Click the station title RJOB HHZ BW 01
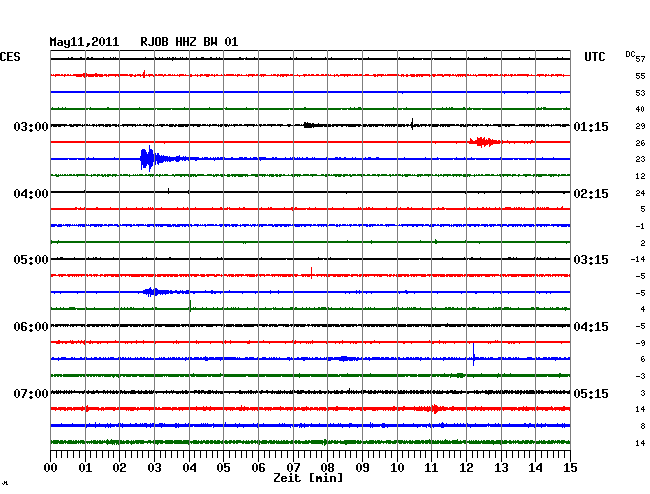The height and width of the screenshot is (494, 650). click(x=189, y=42)
